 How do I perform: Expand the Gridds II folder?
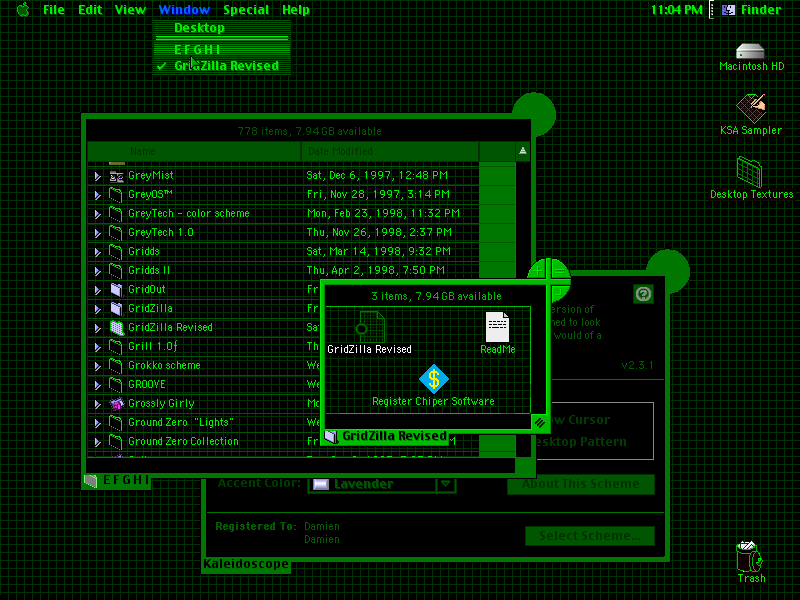click(97, 271)
